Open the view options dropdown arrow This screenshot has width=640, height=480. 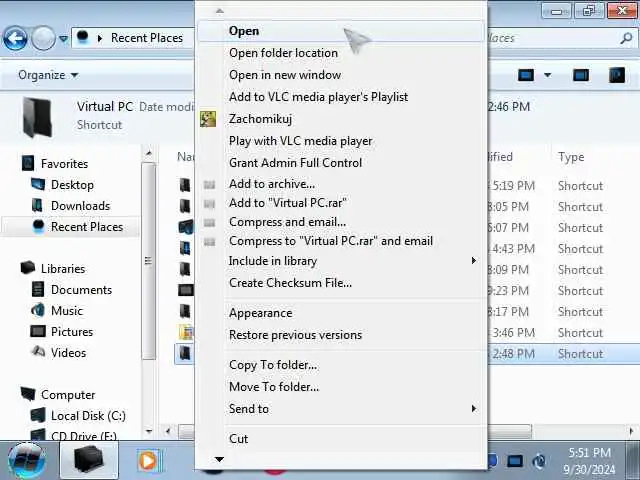coord(547,75)
